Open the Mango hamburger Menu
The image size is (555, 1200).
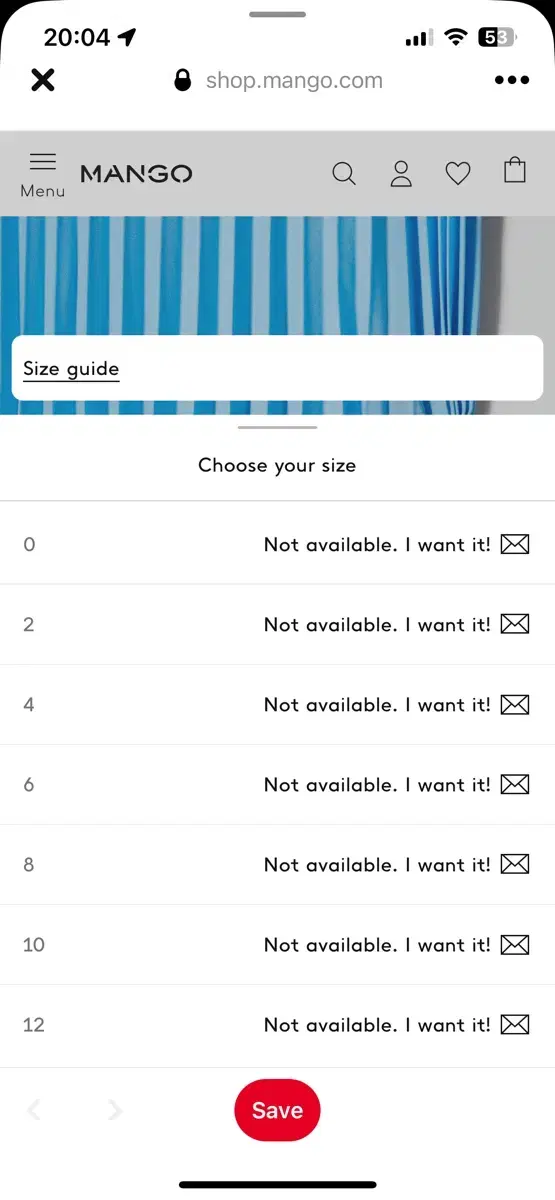(43, 174)
